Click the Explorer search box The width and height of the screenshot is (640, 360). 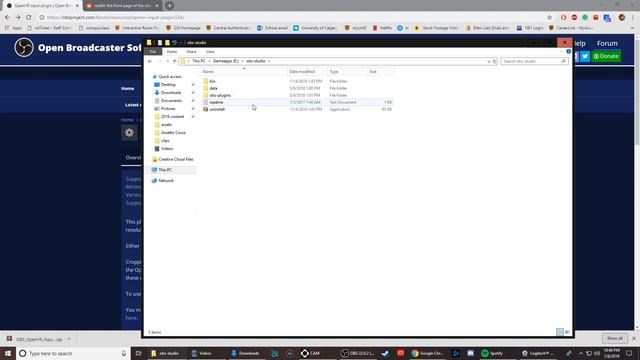(534, 61)
